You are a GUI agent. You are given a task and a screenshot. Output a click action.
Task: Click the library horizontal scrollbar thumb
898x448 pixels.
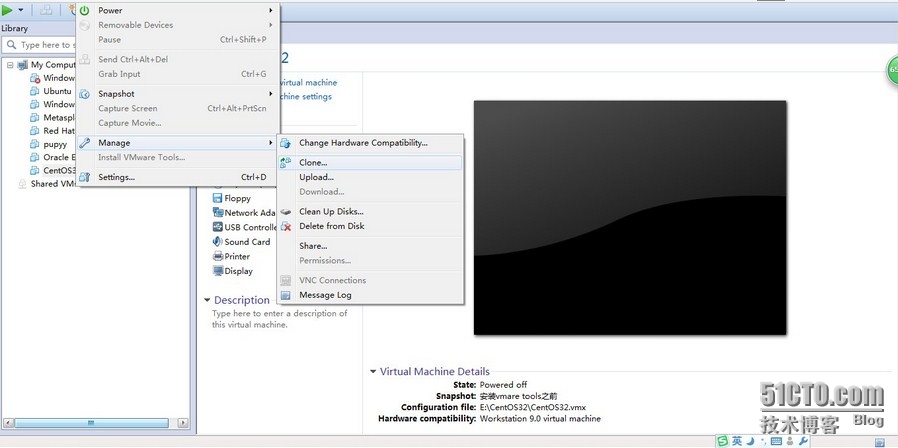91,423
